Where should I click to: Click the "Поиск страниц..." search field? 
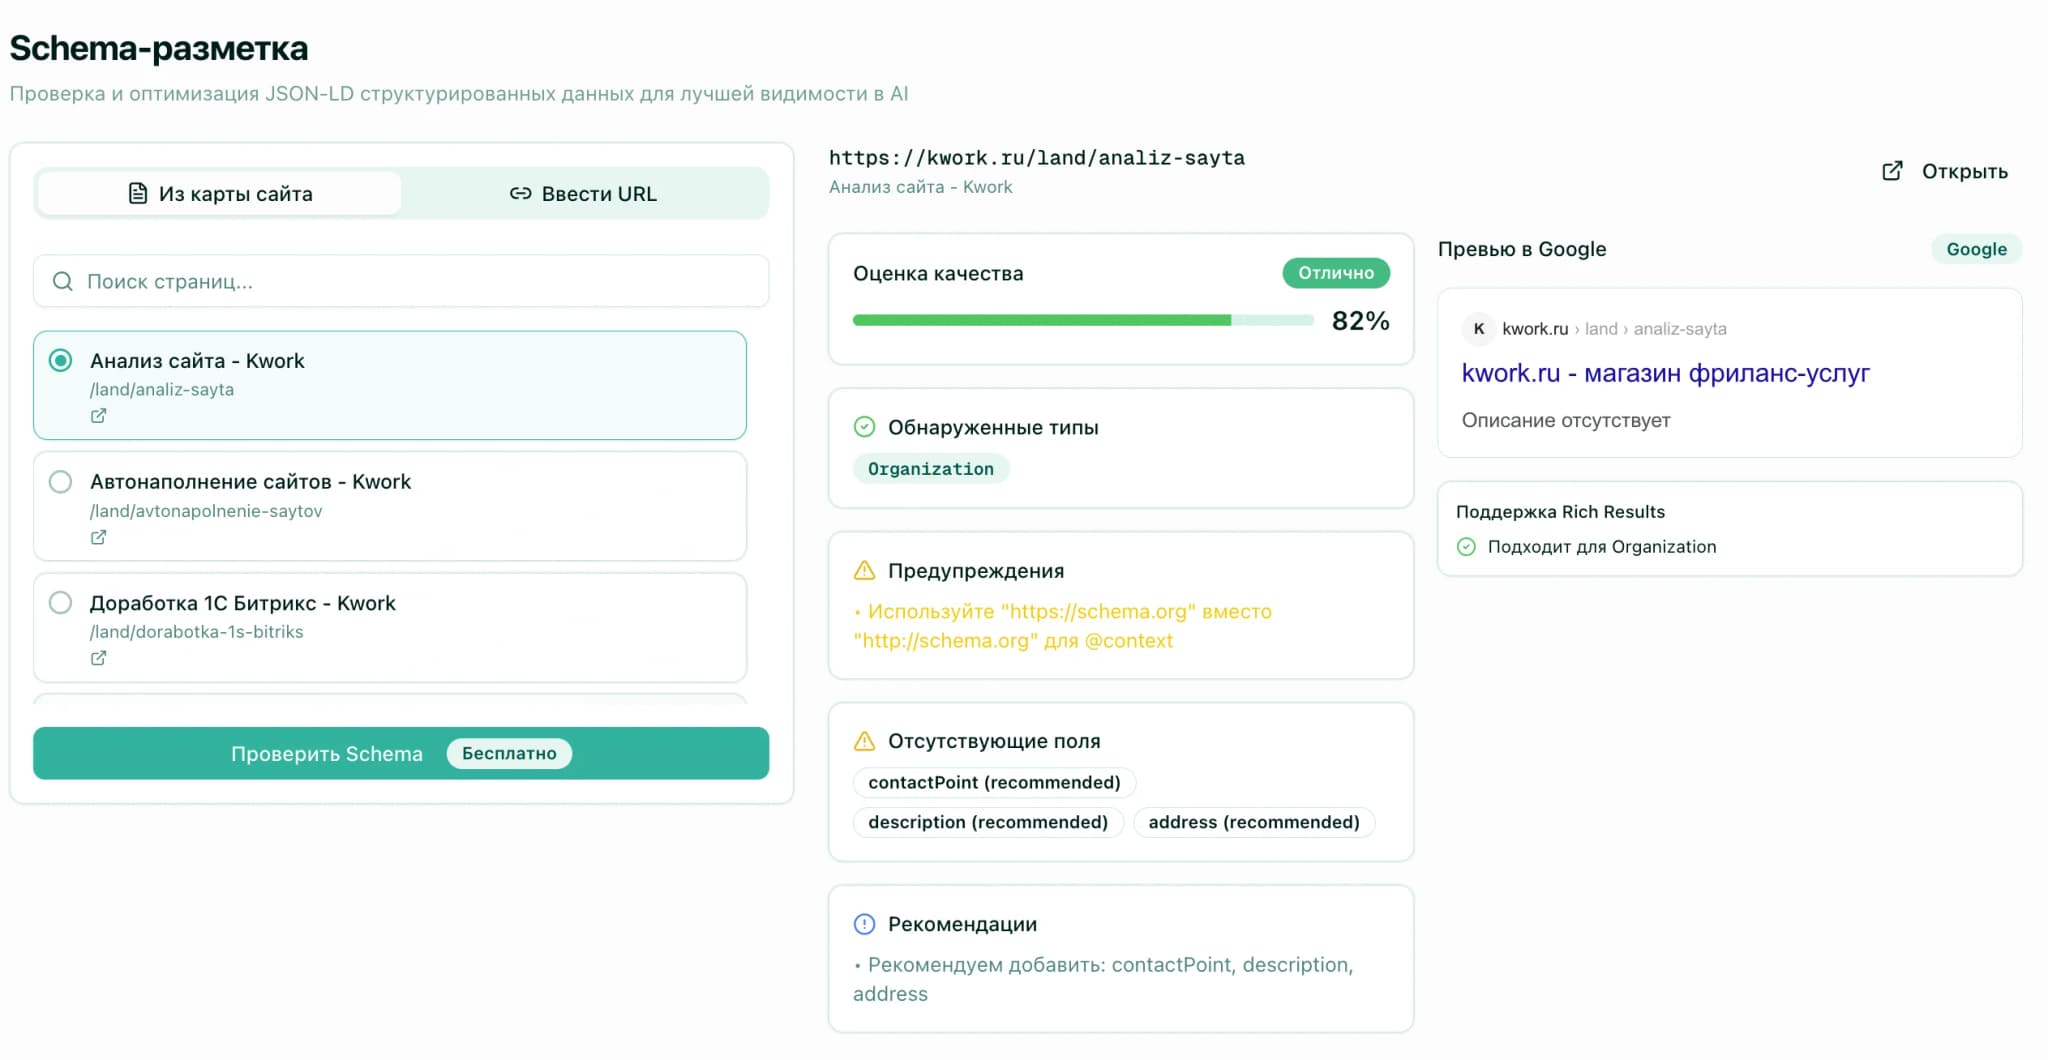400,281
